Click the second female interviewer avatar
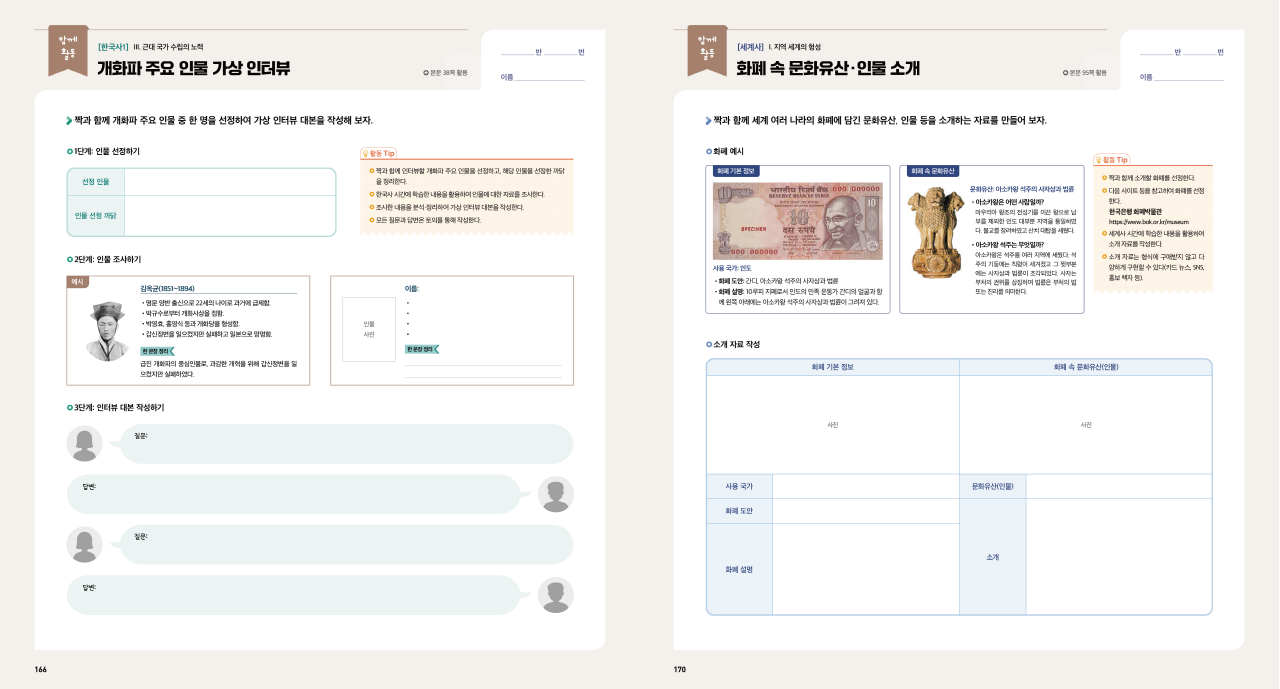The image size is (1280, 689). coord(85,544)
